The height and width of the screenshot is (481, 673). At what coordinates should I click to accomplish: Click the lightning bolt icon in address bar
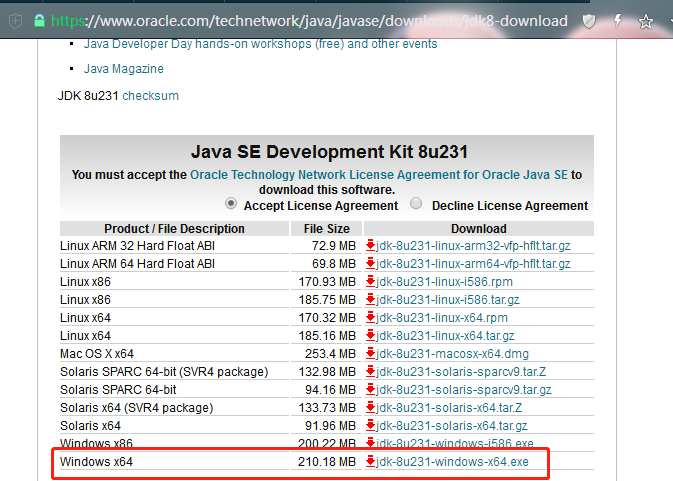click(619, 20)
